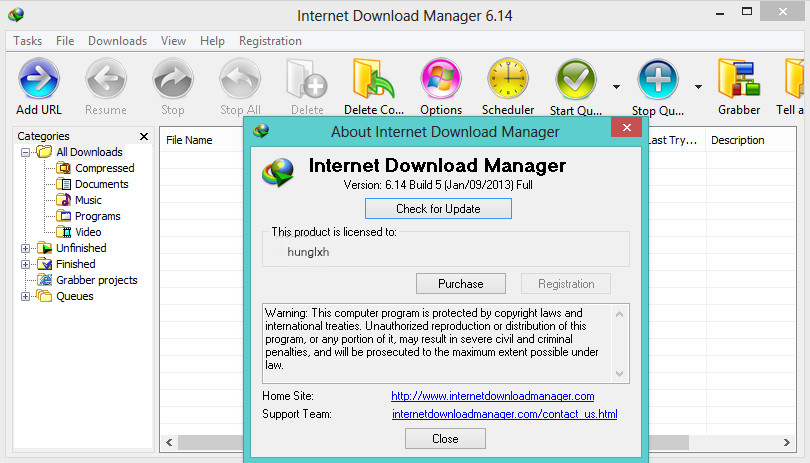Image resolution: width=810 pixels, height=463 pixels.
Task: Click the Tell a Friend toolbar icon
Action: click(x=795, y=79)
